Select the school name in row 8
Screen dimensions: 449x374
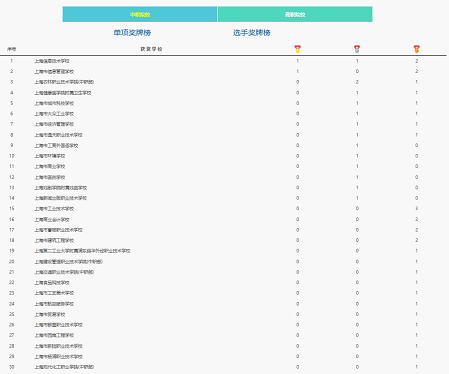[x=58, y=135]
